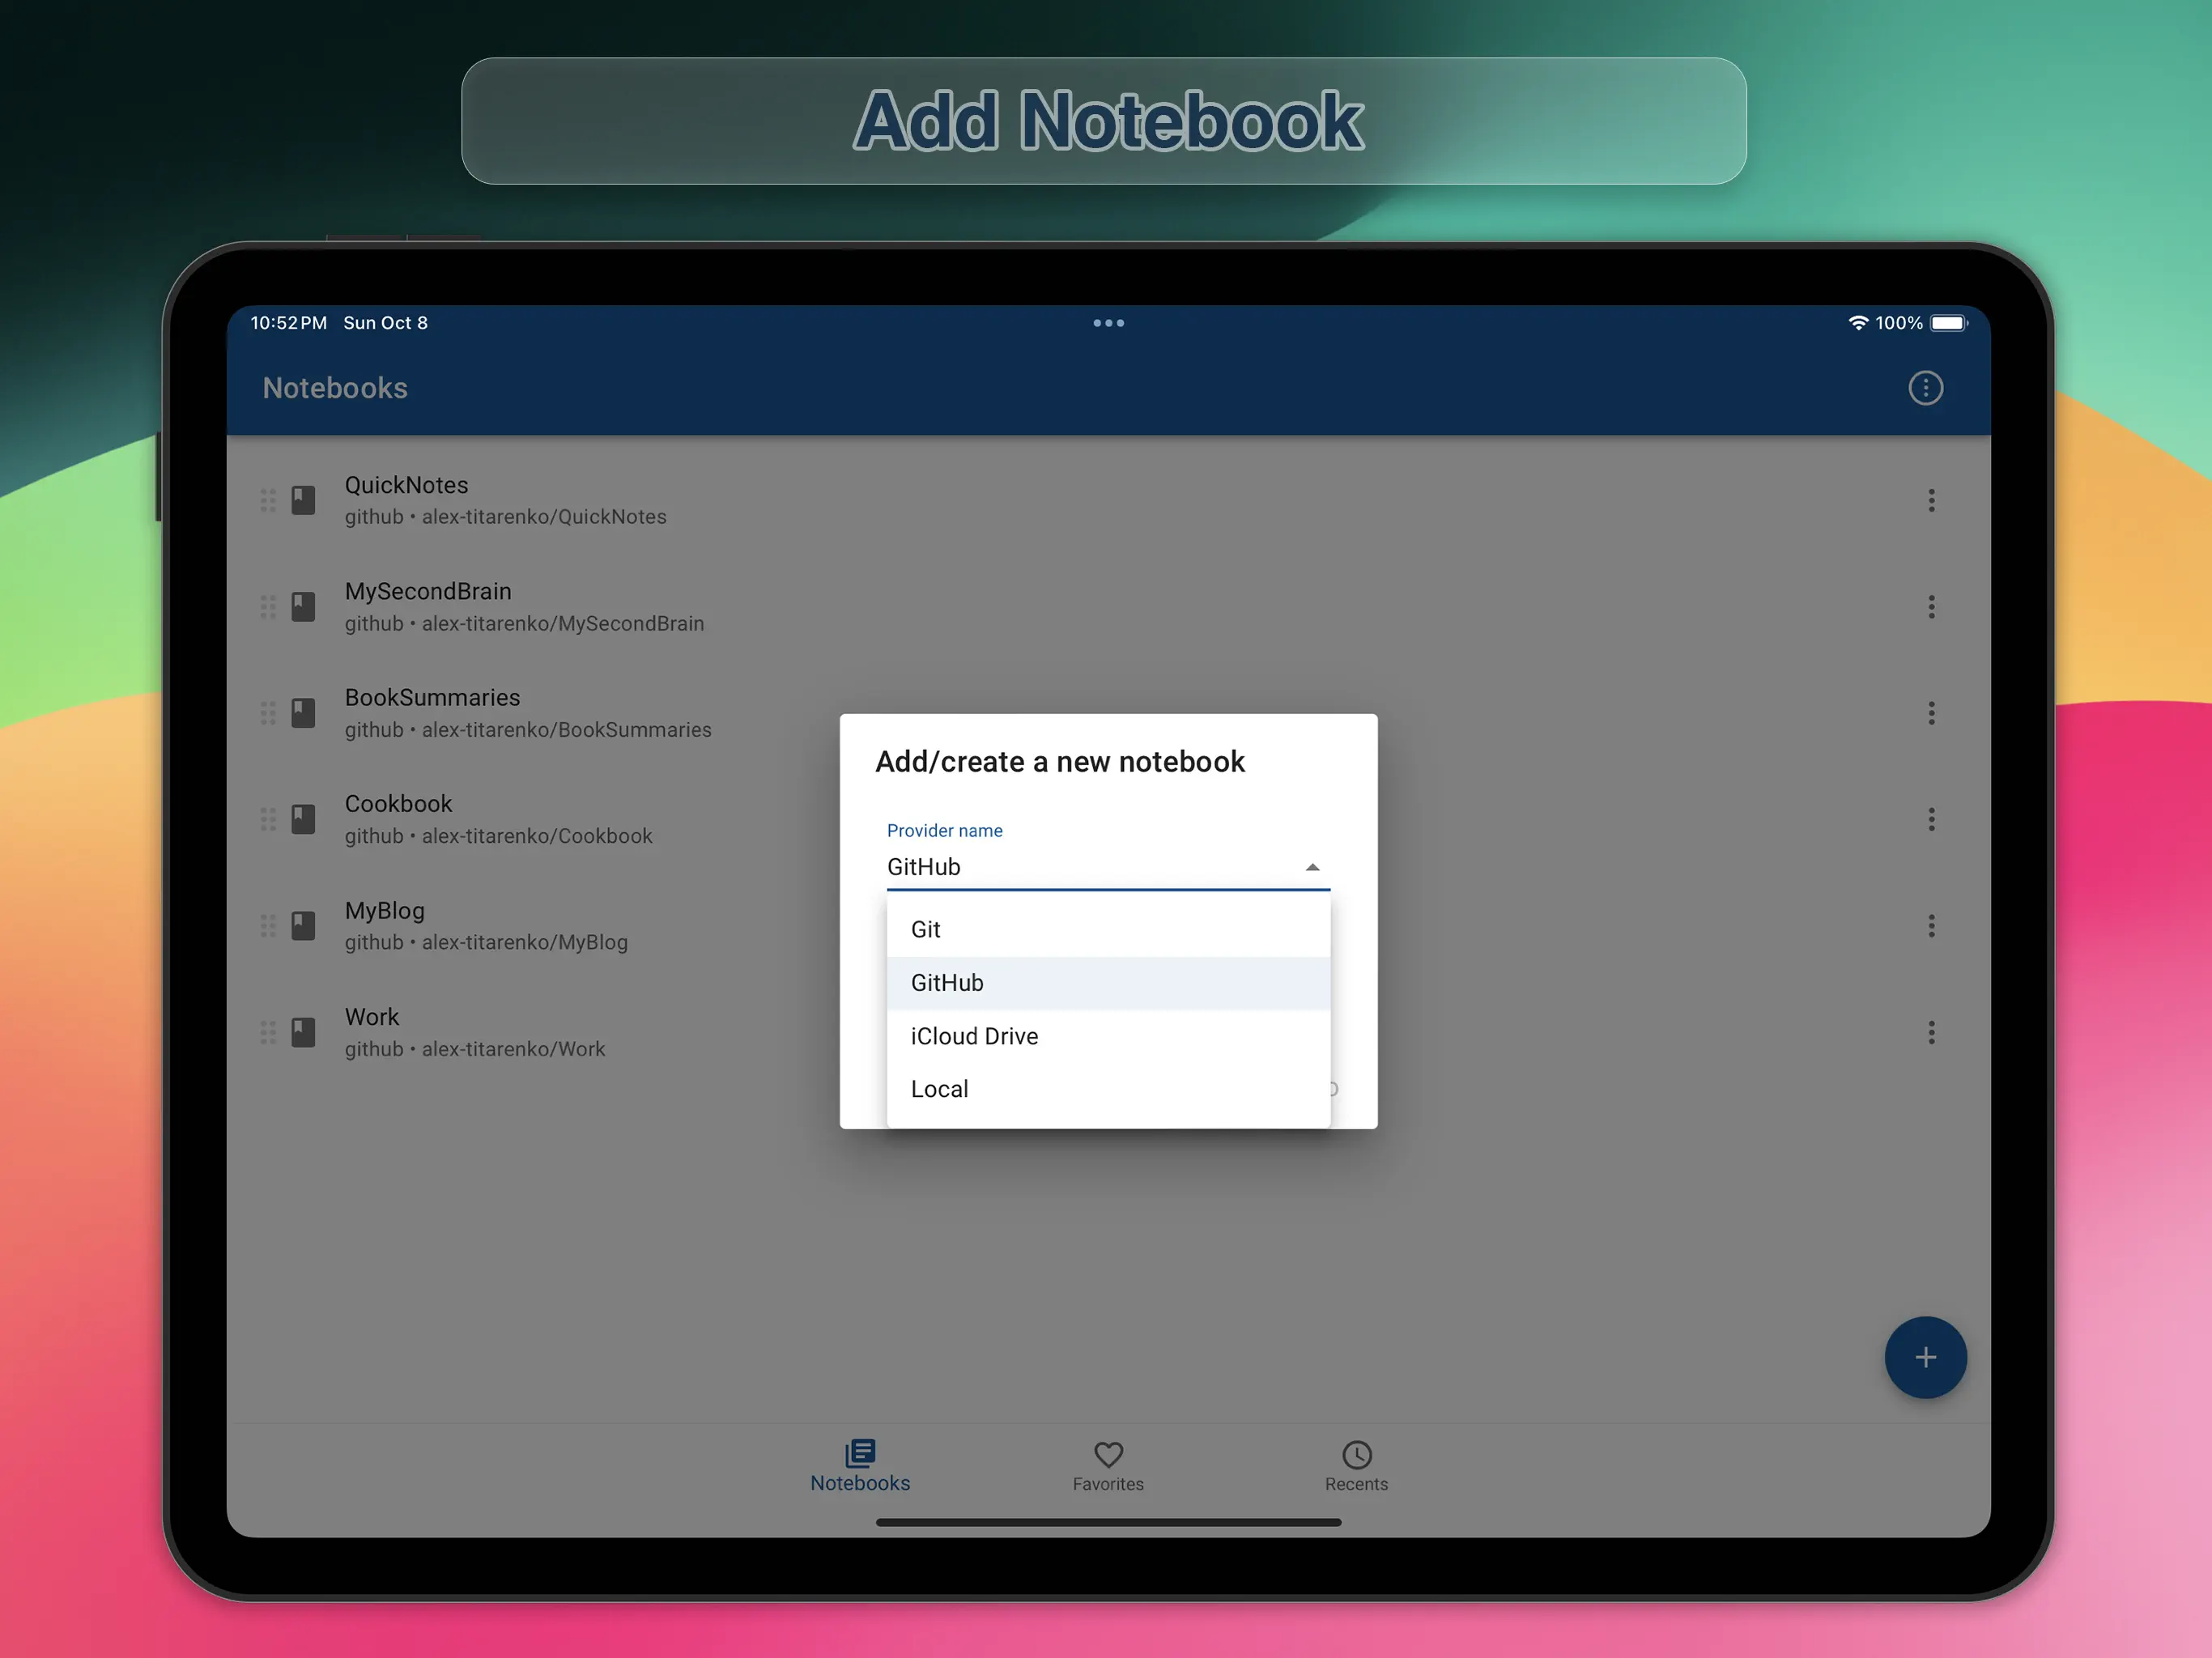Screen dimensions: 2212x1658
Task: Tap the floating plus add-notebook button
Action: pos(1925,1357)
